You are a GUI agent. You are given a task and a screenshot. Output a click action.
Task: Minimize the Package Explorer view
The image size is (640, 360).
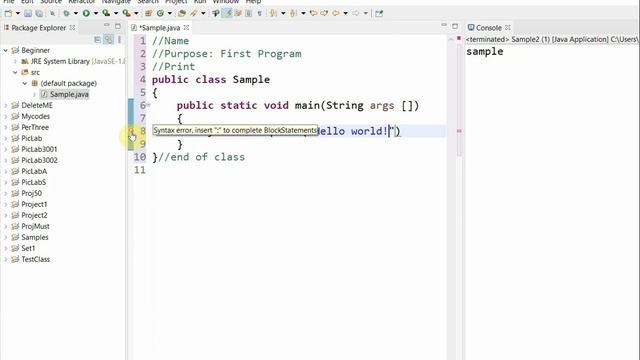[x=107, y=26]
